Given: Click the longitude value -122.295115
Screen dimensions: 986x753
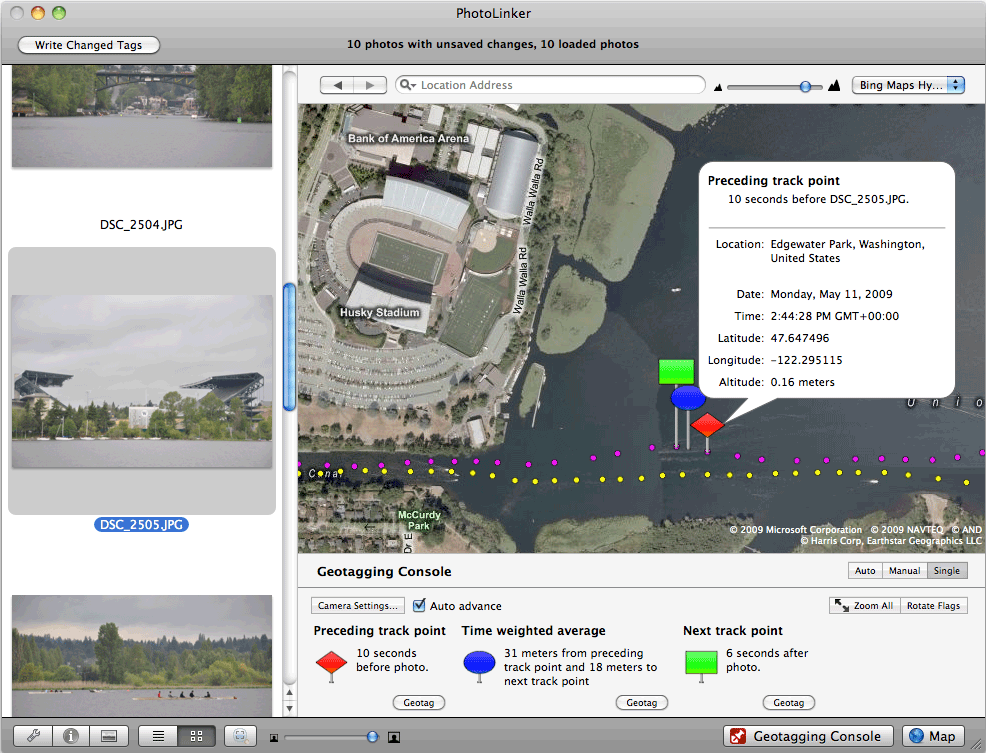Looking at the screenshot, I should (x=806, y=360).
